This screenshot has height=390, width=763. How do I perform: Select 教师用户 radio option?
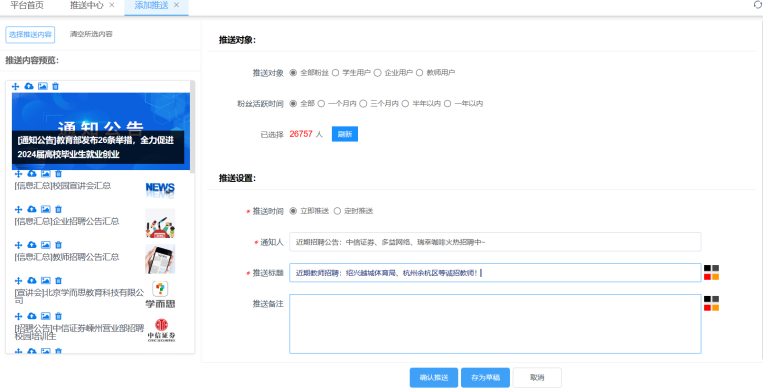click(419, 73)
